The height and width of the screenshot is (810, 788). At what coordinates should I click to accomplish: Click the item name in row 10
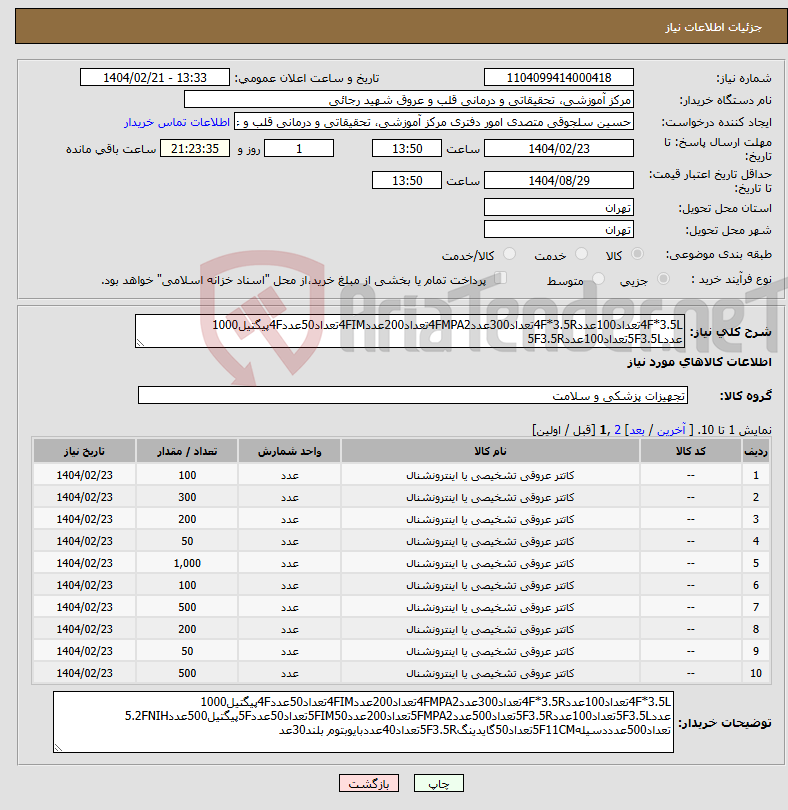click(490, 673)
